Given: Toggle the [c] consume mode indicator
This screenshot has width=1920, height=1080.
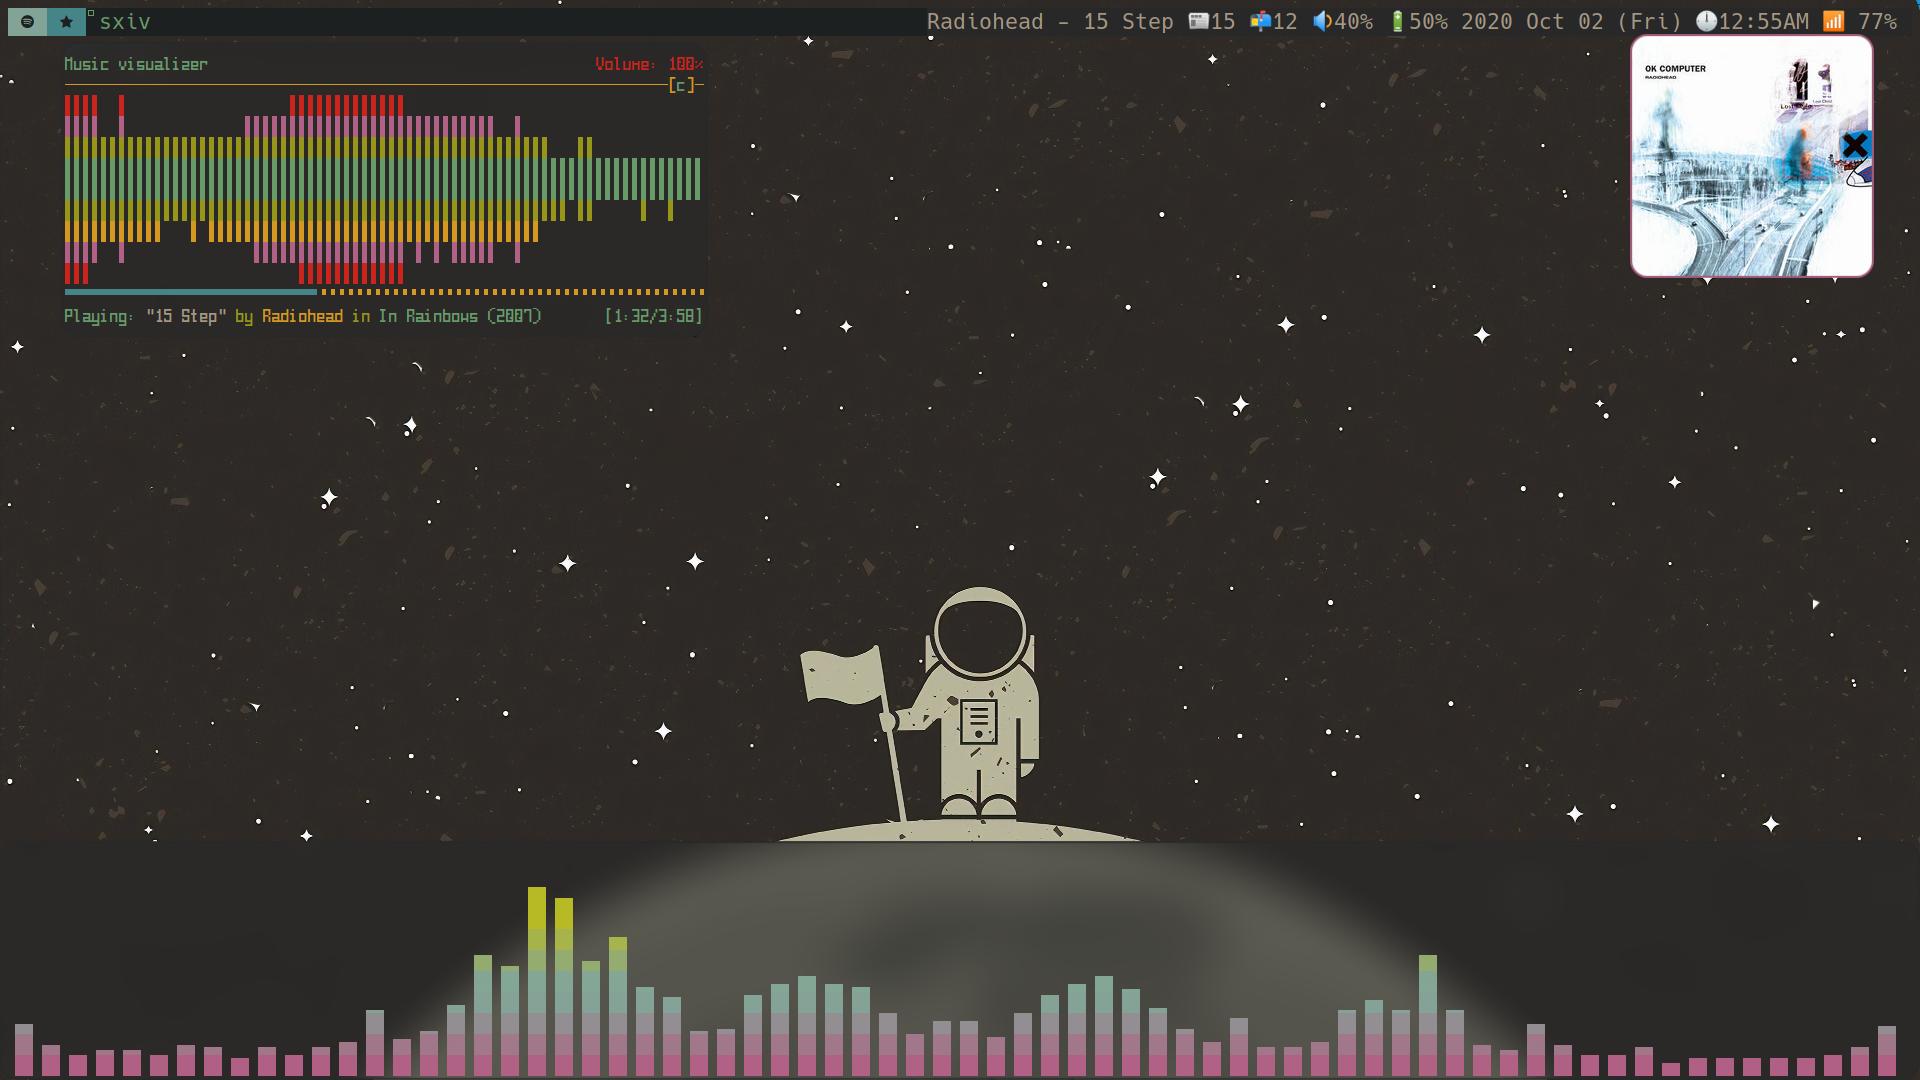Looking at the screenshot, I should tap(681, 86).
